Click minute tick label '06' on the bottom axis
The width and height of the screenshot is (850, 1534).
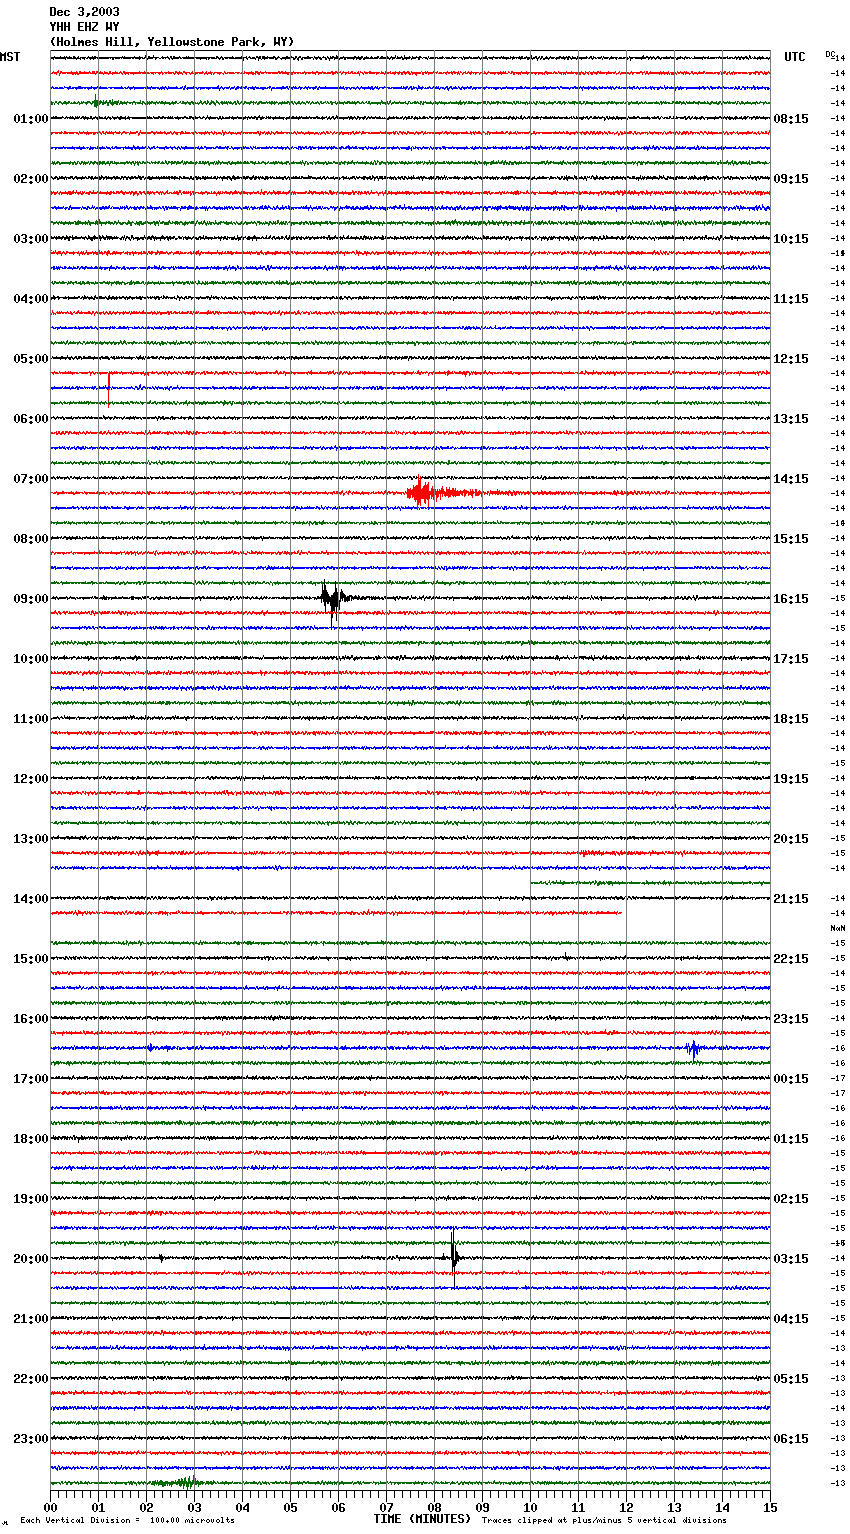pos(338,1507)
